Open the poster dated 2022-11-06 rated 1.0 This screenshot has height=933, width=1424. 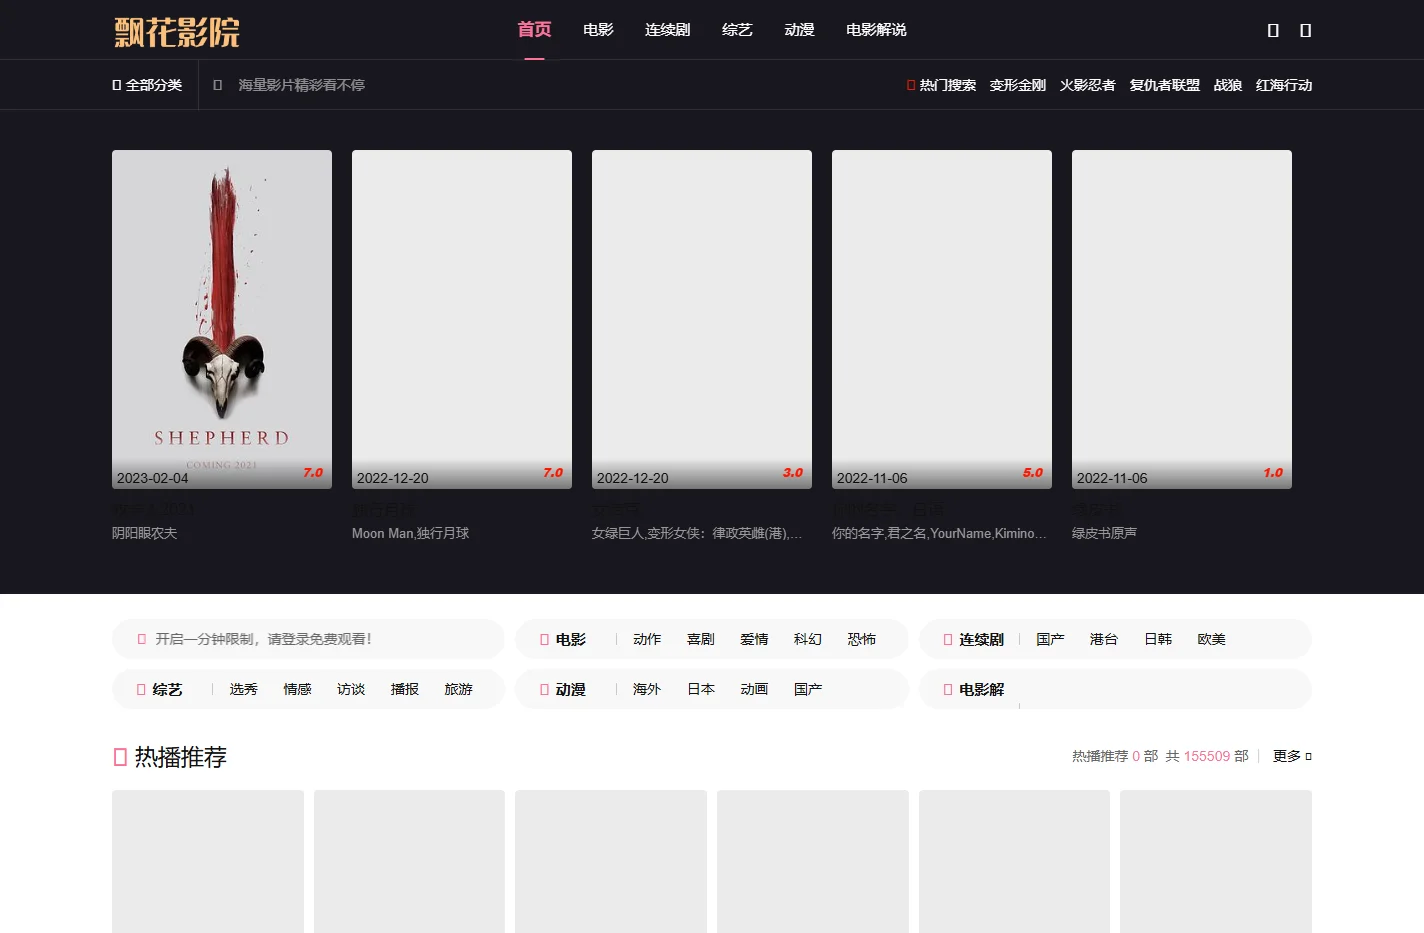[x=1182, y=319]
